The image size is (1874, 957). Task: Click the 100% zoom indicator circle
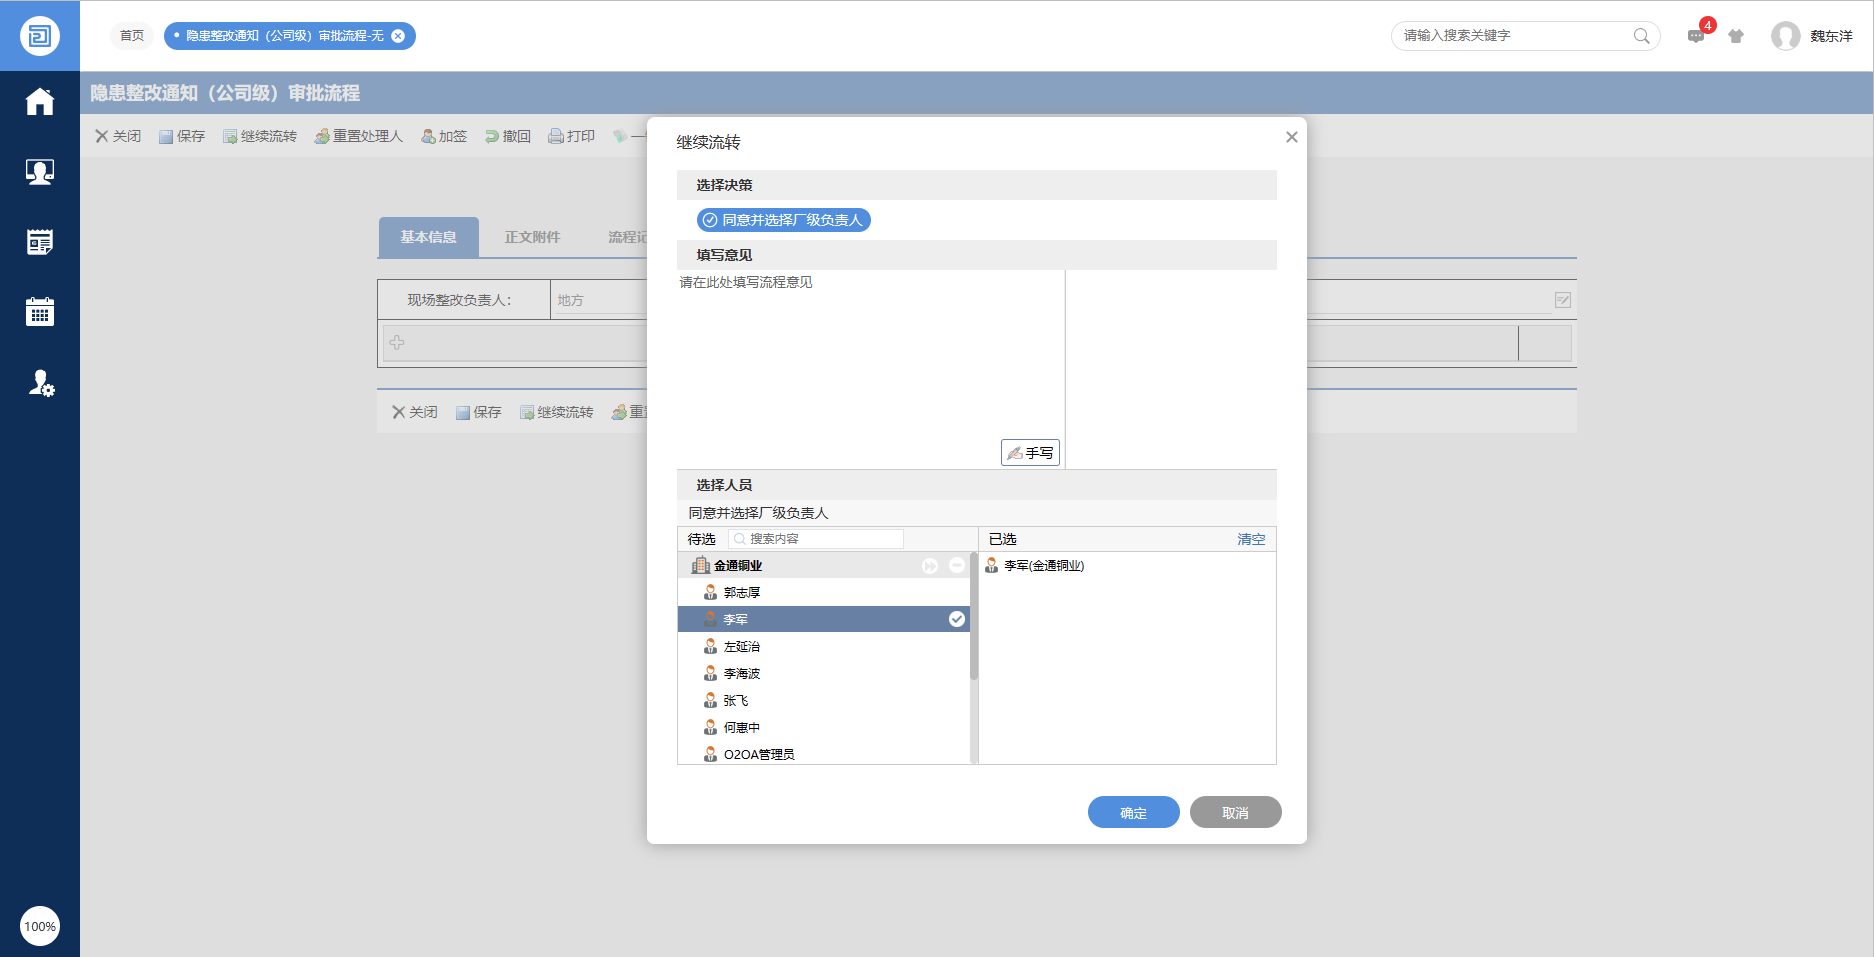click(40, 926)
